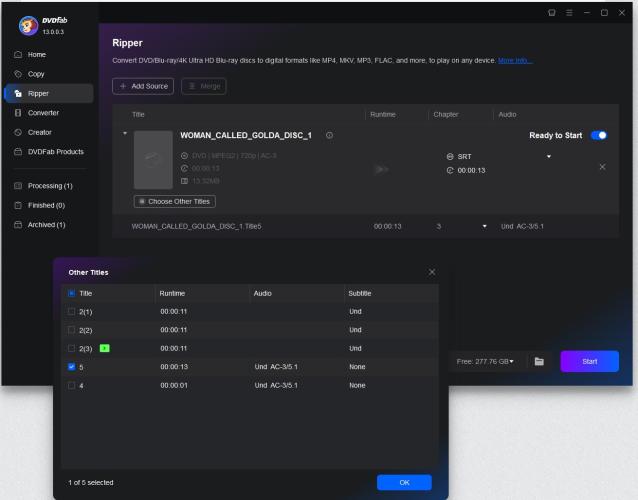This screenshot has width=638, height=500.
Task: Click the Audio header in Other Titles
Action: coord(262,293)
